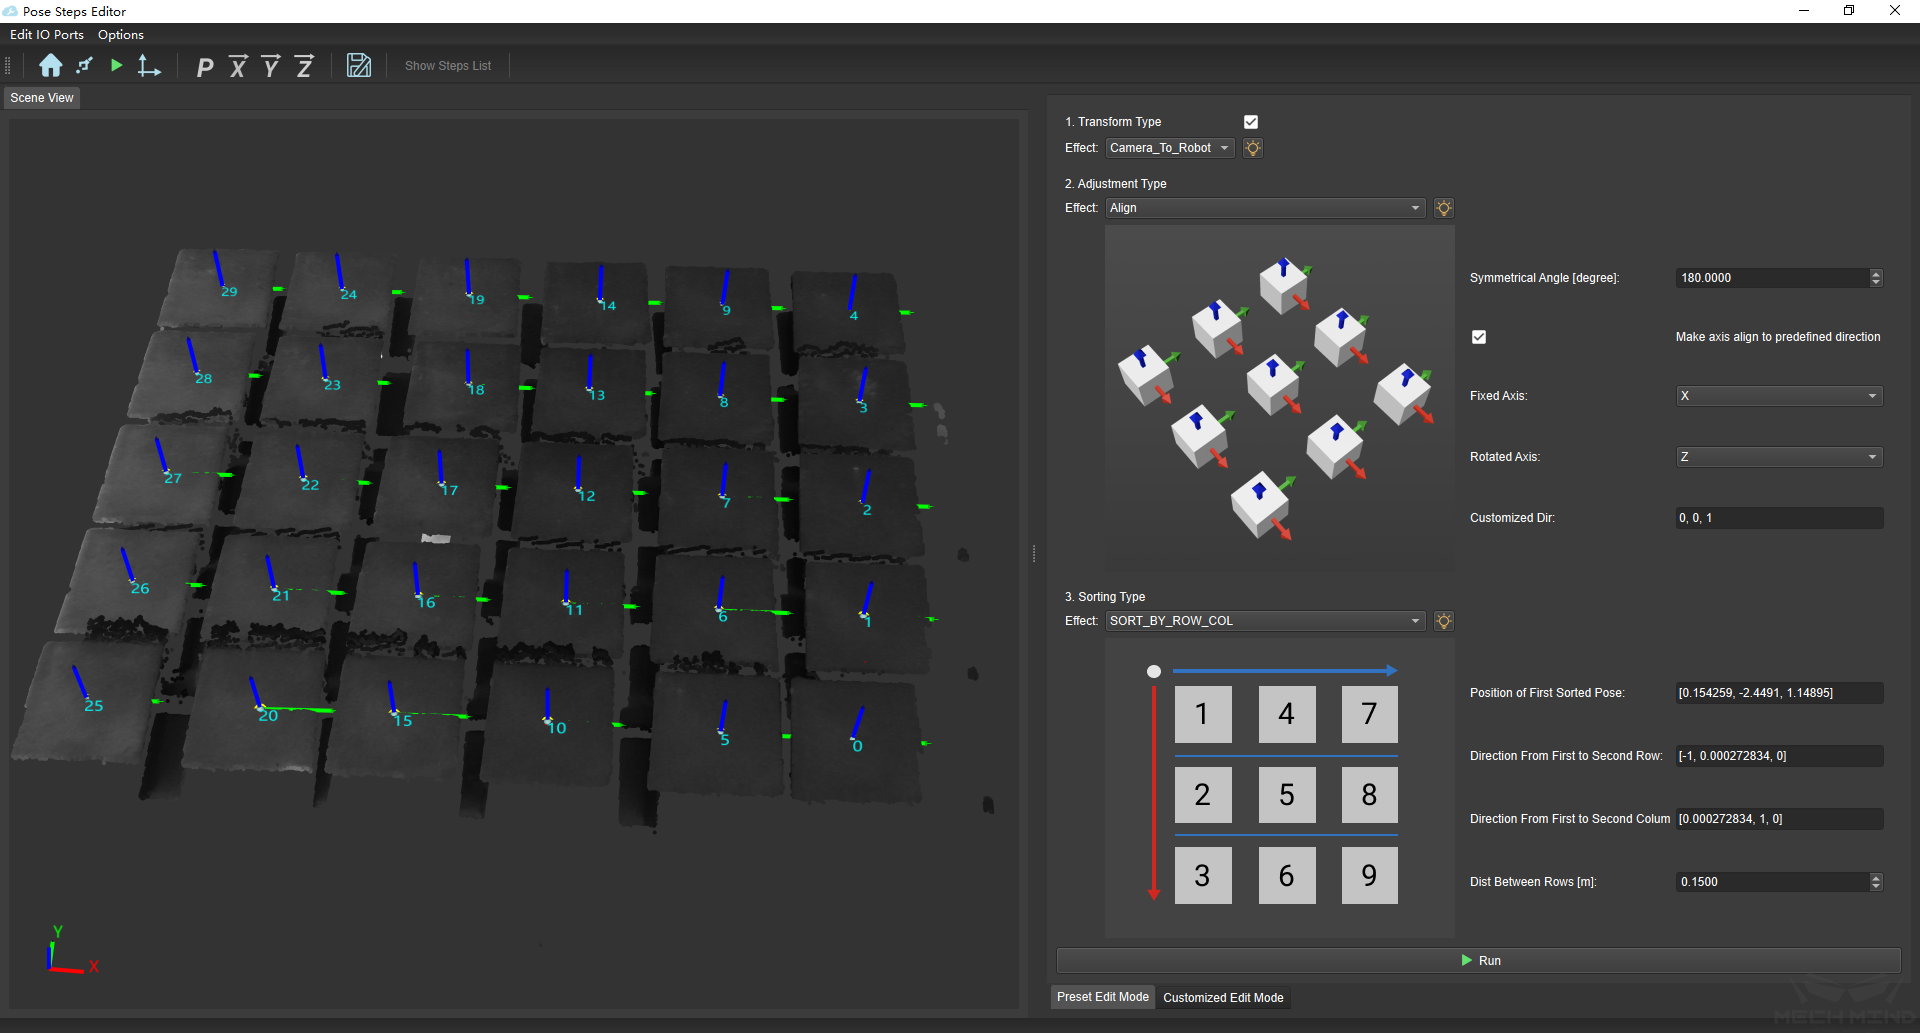This screenshot has height=1033, width=1920.
Task: Open the Edit IO Ports menu
Action: 47,35
